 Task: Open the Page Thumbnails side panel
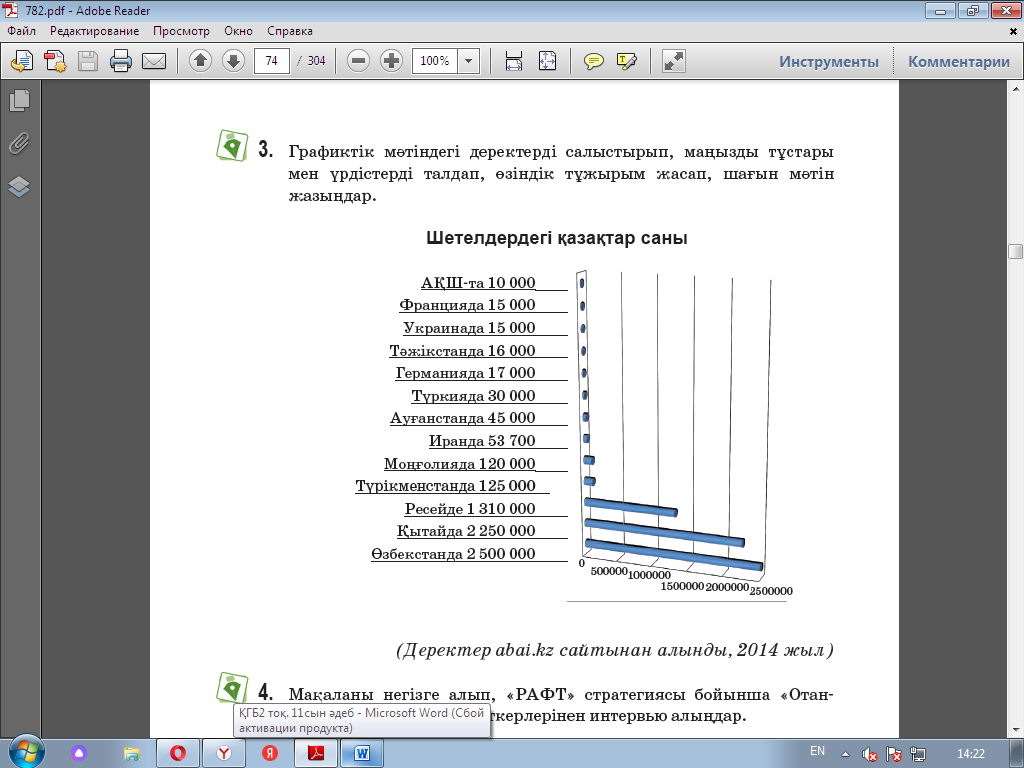[20, 100]
